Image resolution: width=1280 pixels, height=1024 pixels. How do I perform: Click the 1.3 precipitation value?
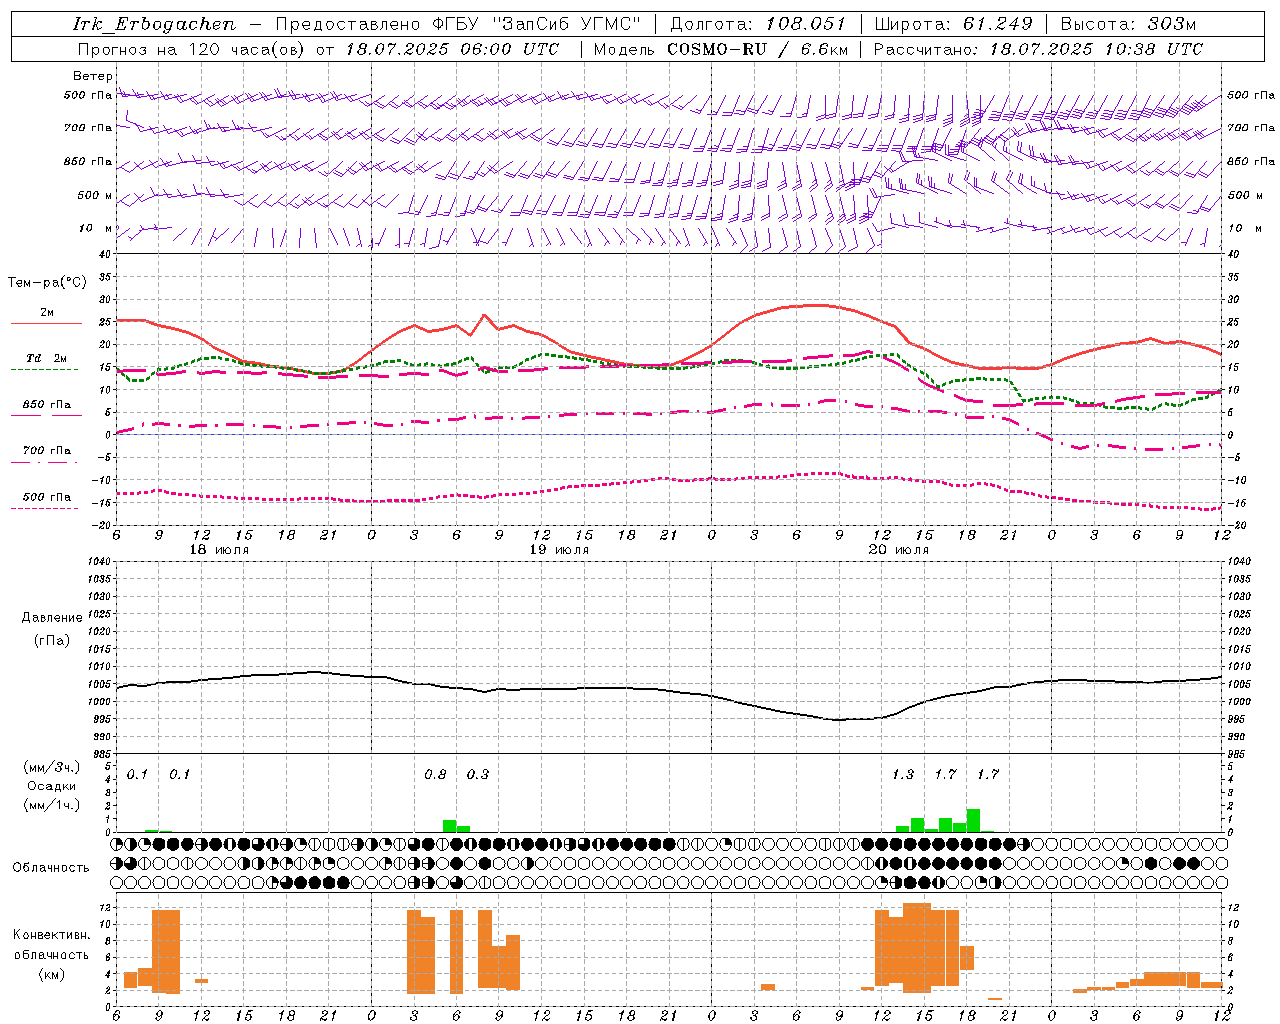coord(902,775)
